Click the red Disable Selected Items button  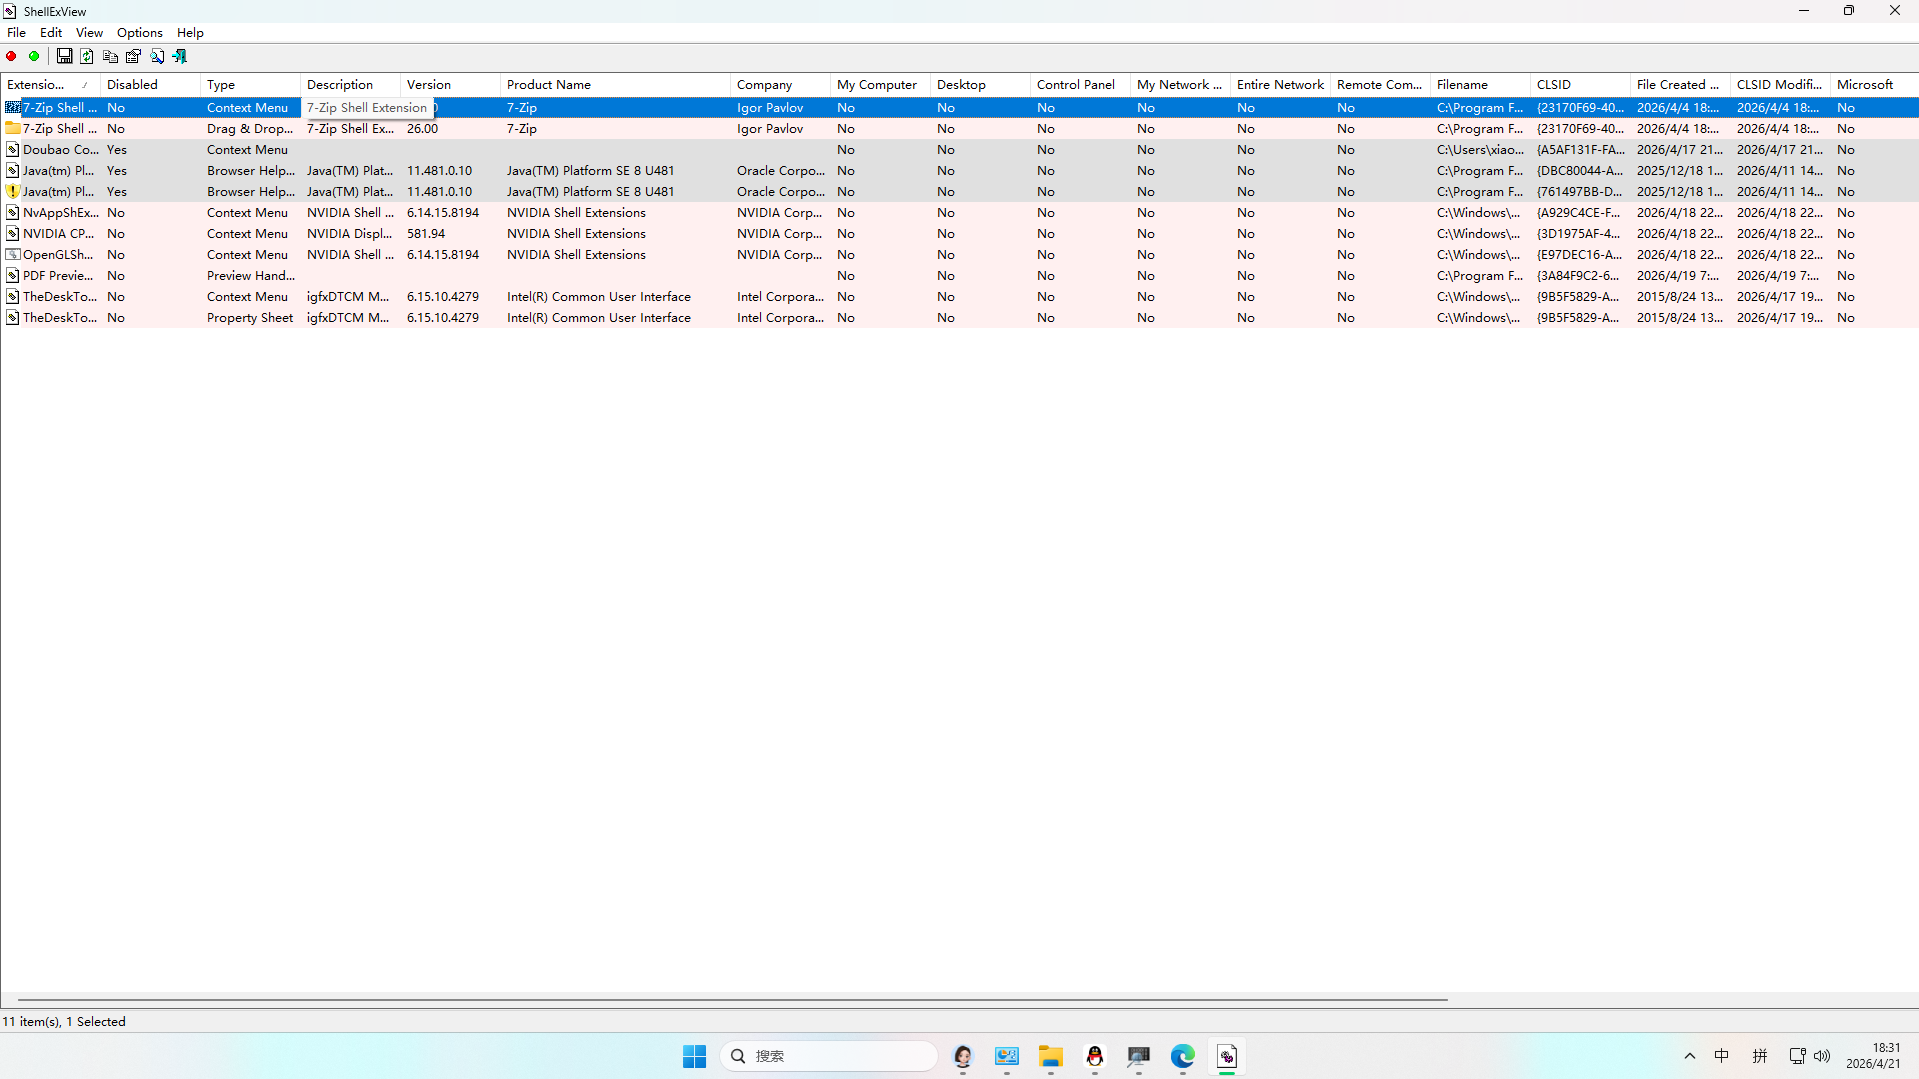[11, 57]
